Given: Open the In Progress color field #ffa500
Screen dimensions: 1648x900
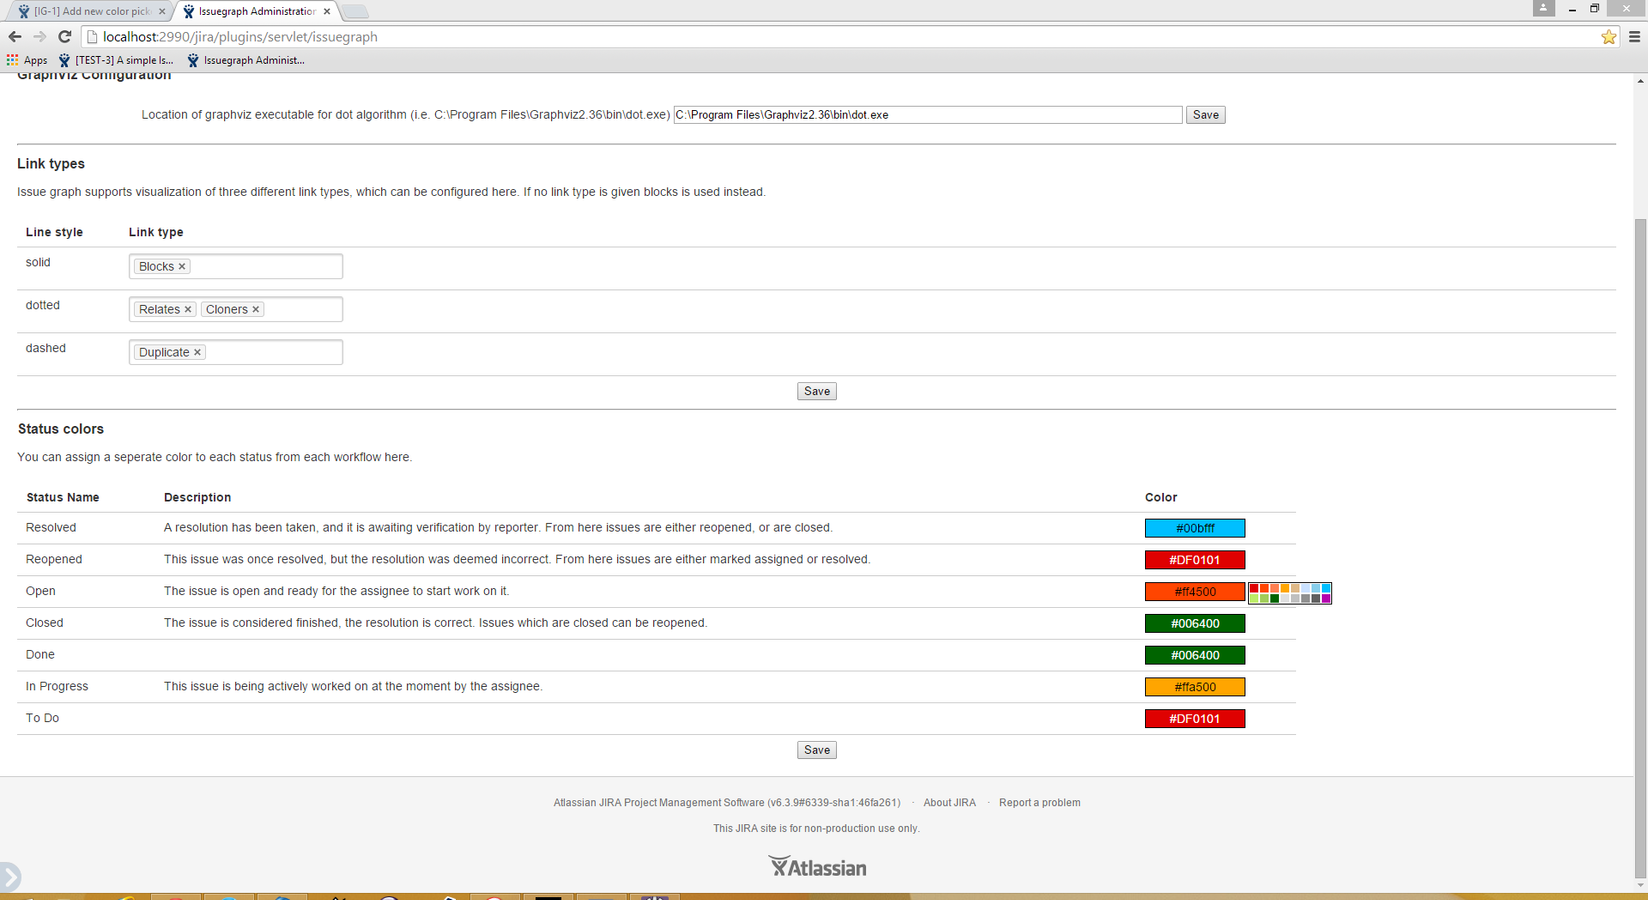Looking at the screenshot, I should (x=1195, y=687).
